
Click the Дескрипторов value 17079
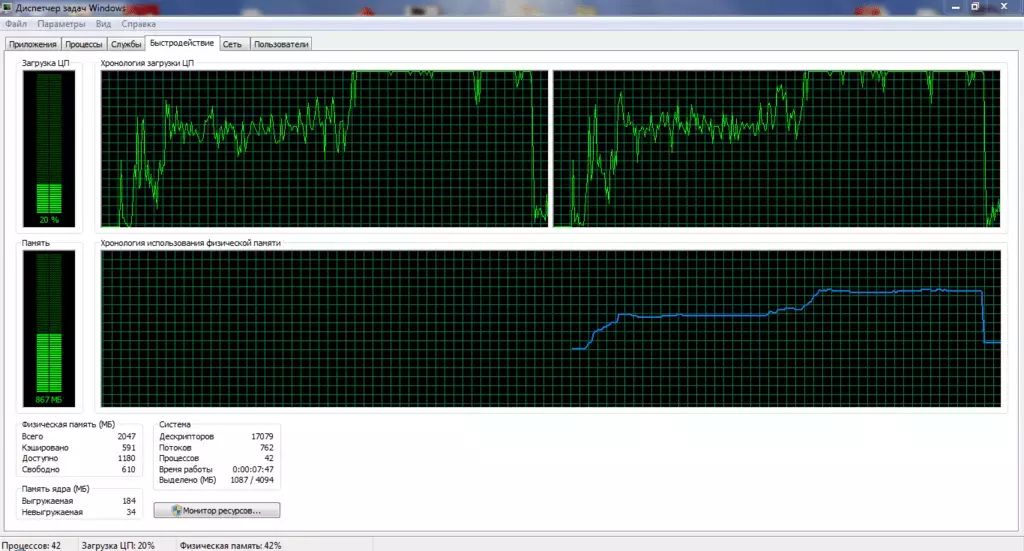click(x=263, y=437)
